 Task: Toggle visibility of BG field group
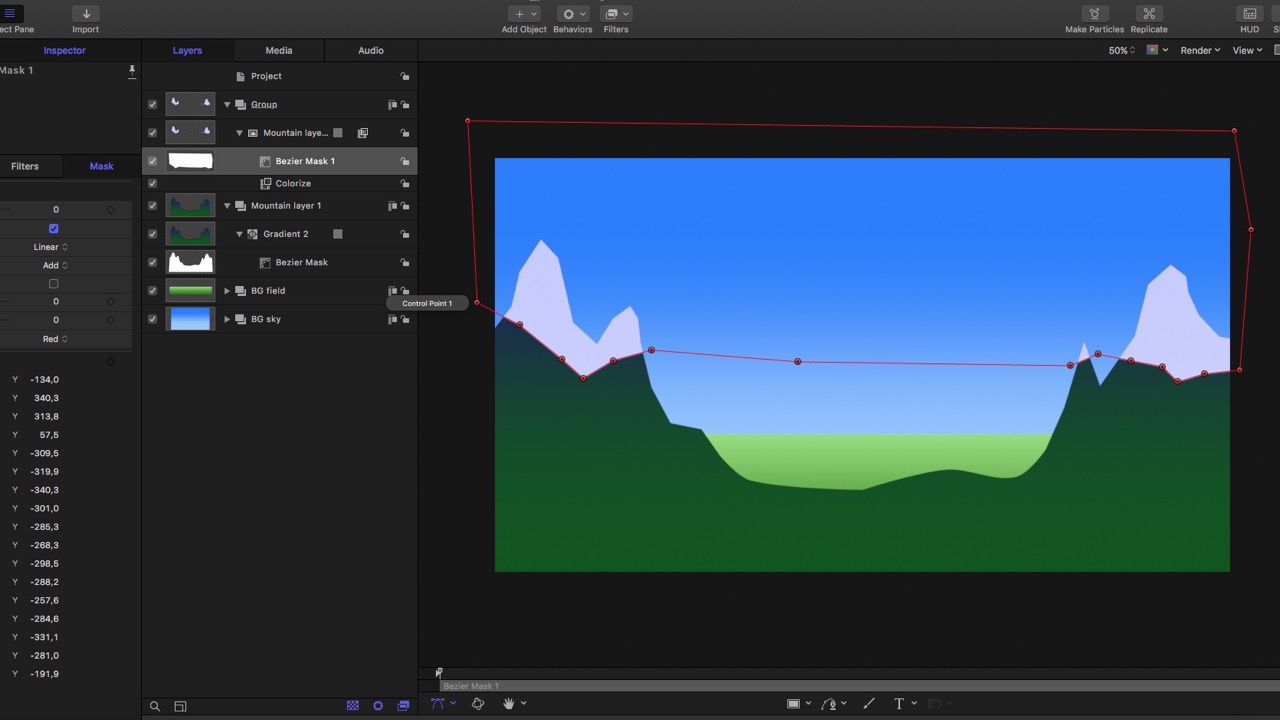coord(152,291)
